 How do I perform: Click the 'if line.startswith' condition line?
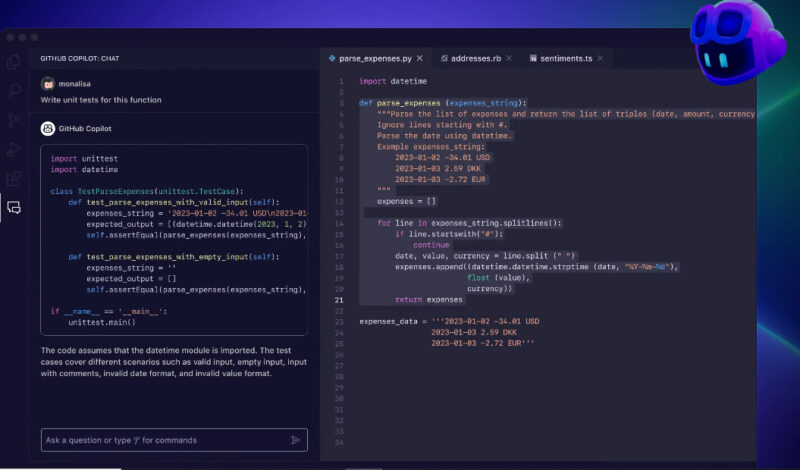pyautogui.click(x=449, y=234)
